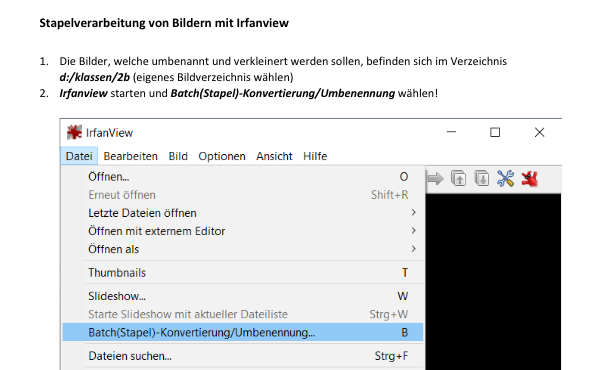Viewport: 597px width, 370px height.
Task: Close the IrfanView window
Action: pos(539,132)
